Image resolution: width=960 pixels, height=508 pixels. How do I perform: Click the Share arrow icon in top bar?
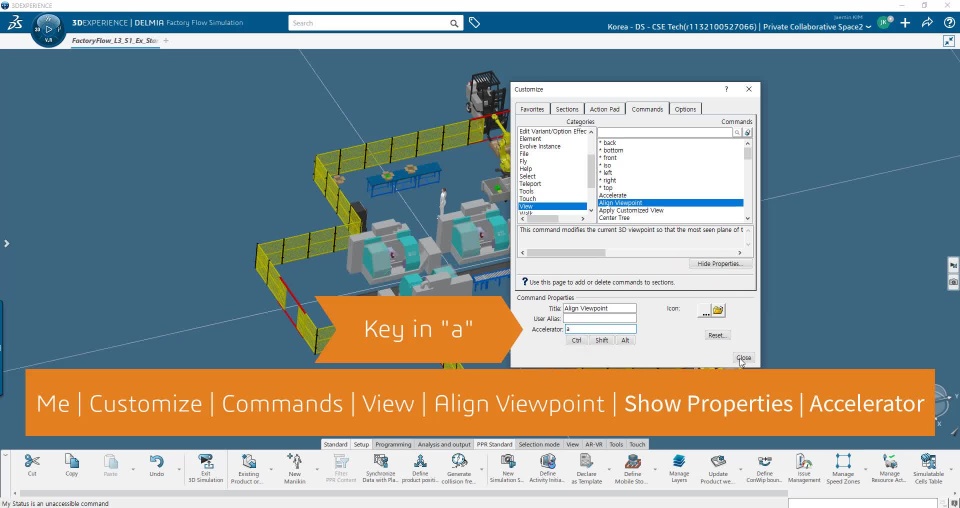pos(927,23)
